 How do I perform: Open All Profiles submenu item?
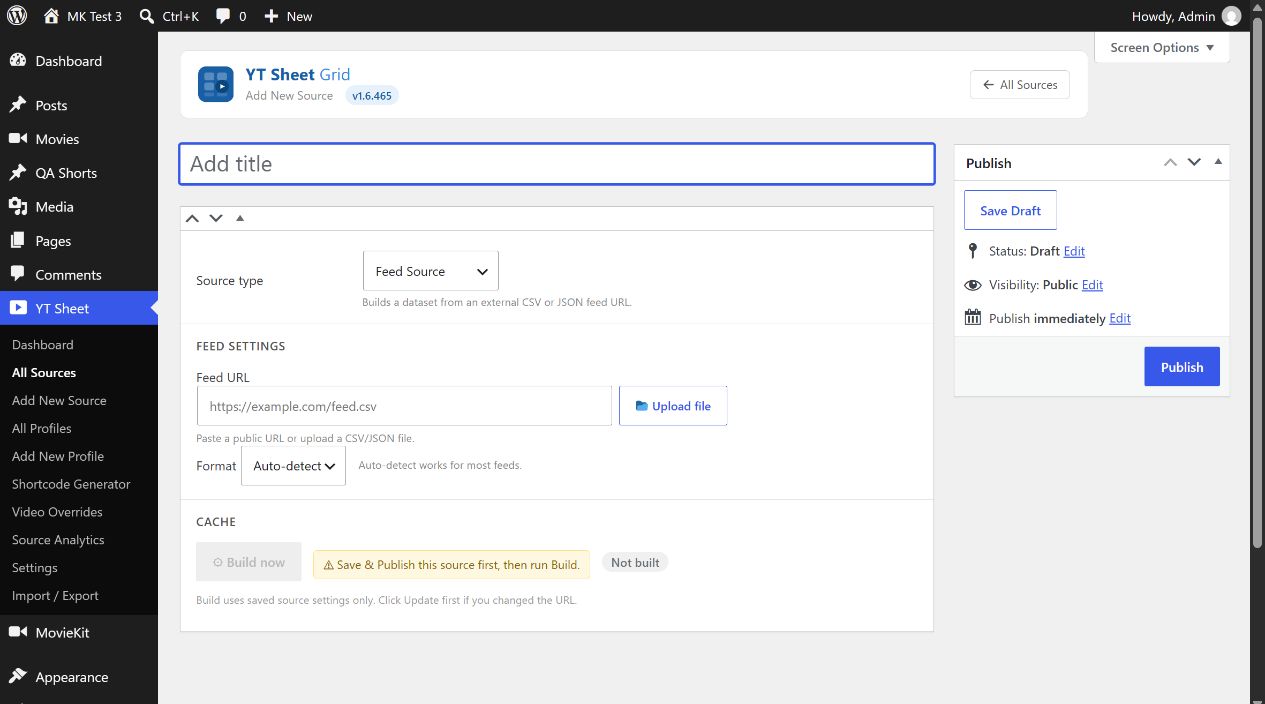click(42, 428)
